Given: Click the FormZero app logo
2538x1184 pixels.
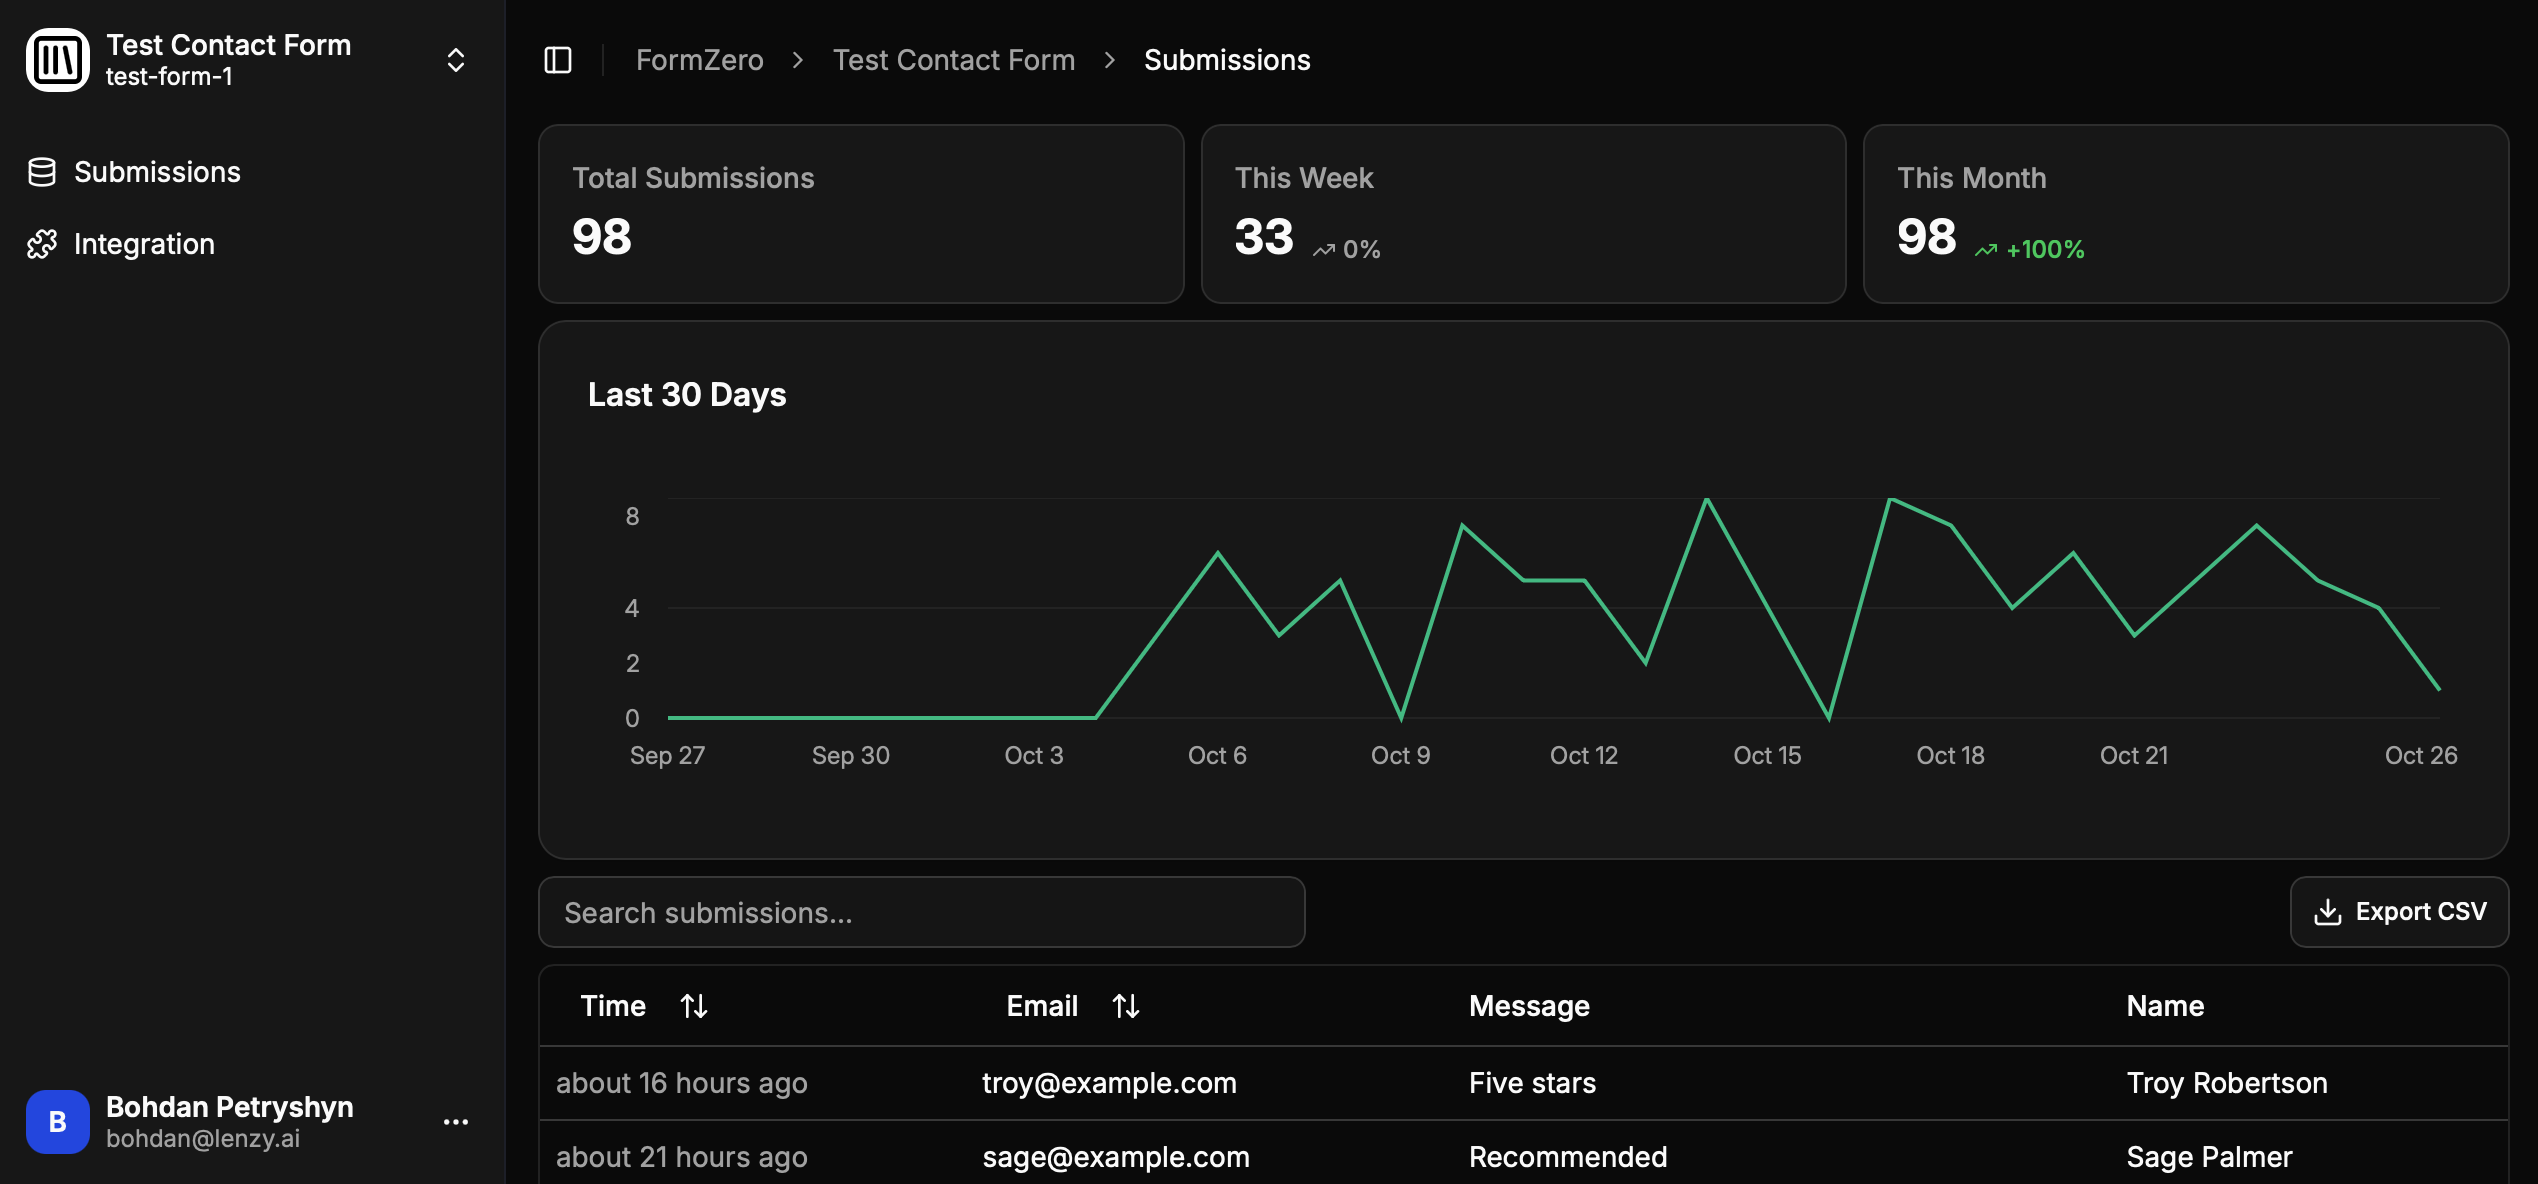Looking at the screenshot, I should tap(58, 60).
